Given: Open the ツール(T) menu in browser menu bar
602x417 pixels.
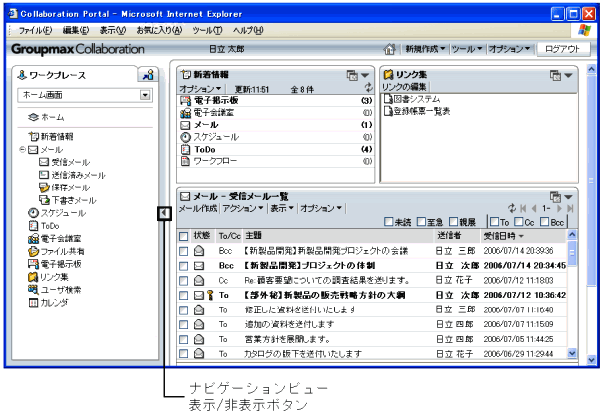Looking at the screenshot, I should (207, 31).
